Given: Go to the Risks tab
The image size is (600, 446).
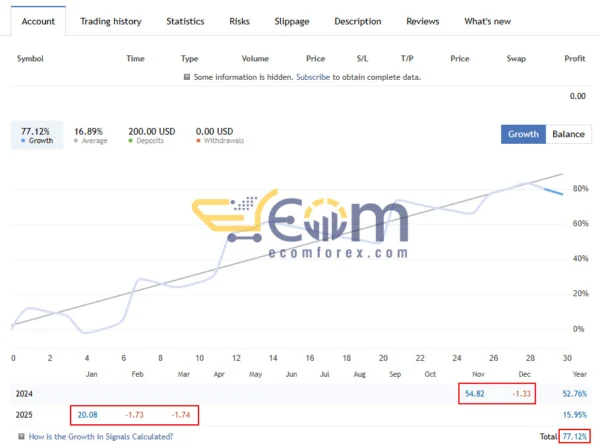Looking at the screenshot, I should click(x=240, y=21).
